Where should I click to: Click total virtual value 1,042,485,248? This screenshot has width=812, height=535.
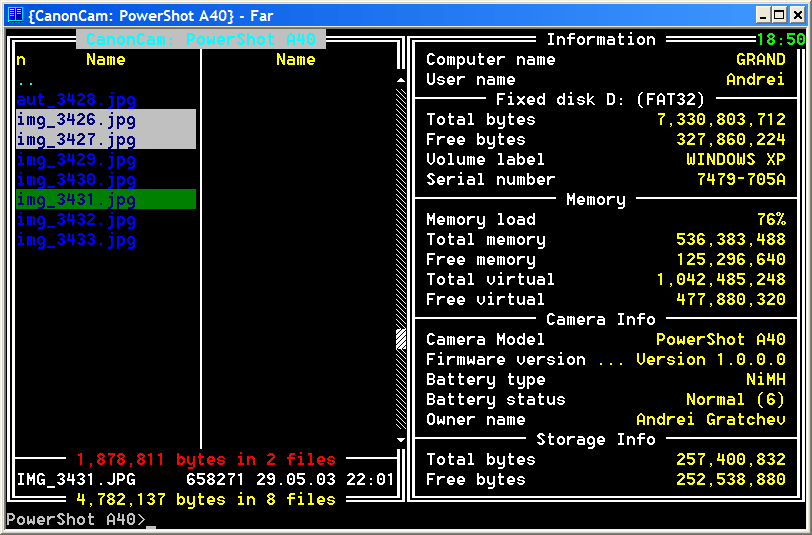(721, 280)
